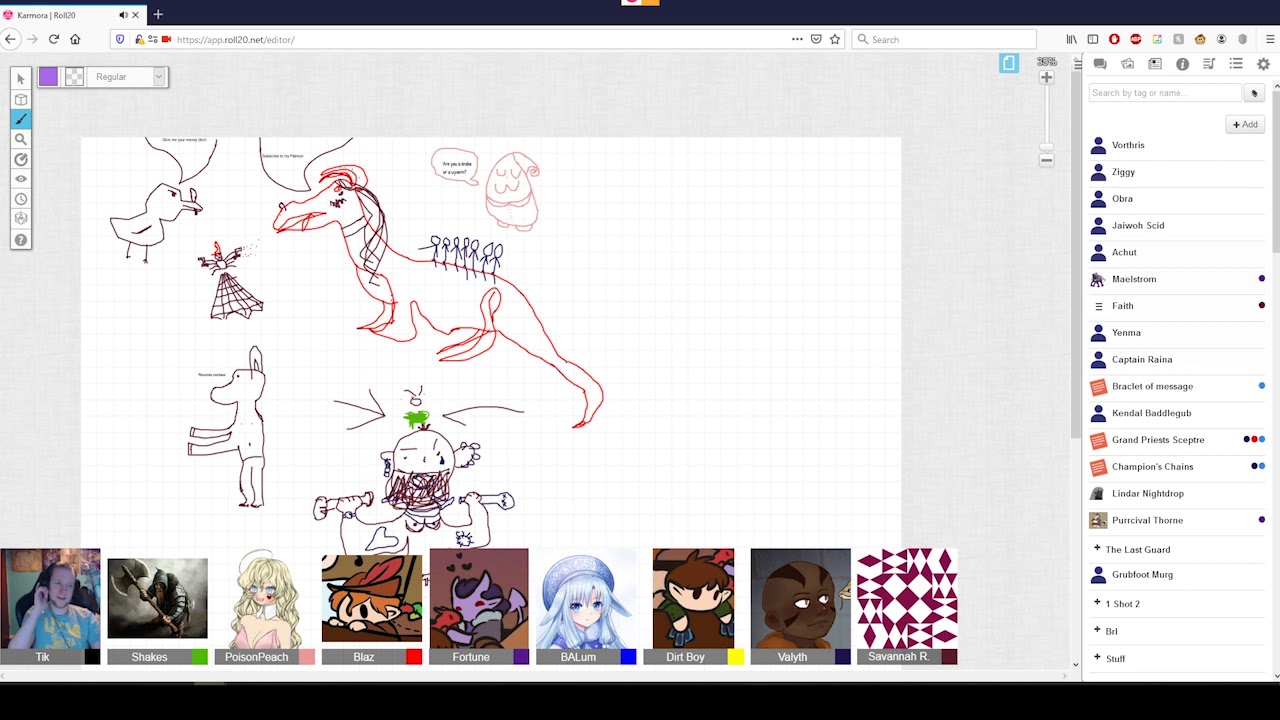Open the Grand Priests Sceptre handout

[1178, 440]
